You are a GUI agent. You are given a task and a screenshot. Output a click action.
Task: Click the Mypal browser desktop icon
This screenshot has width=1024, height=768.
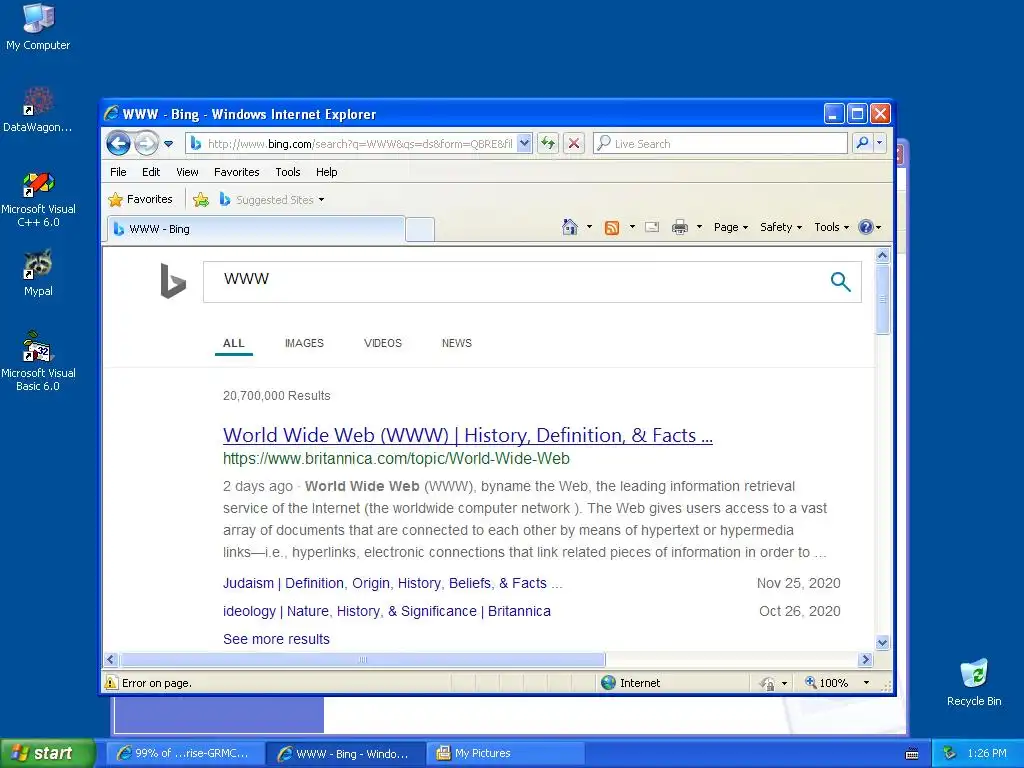(x=38, y=273)
